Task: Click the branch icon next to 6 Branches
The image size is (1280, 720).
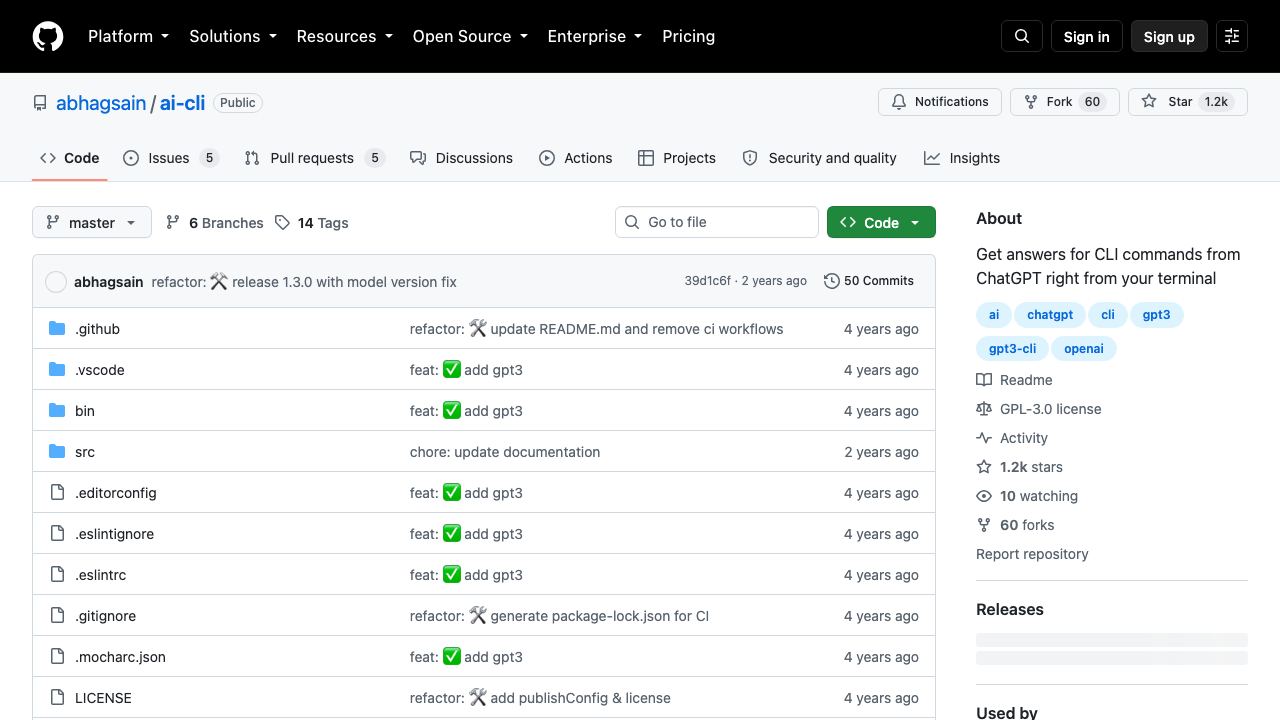Action: point(173,222)
